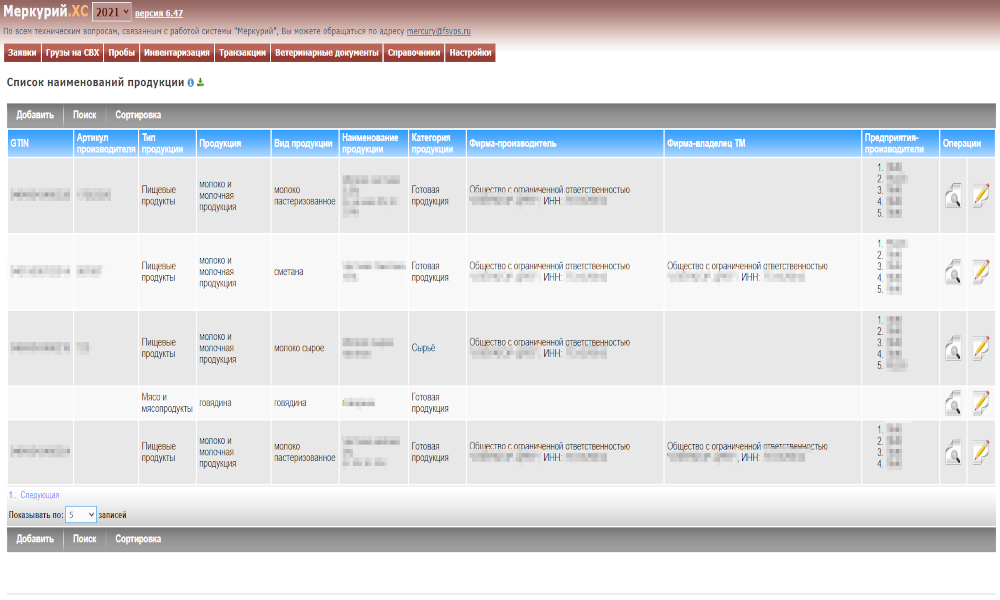Go to the Следующая page link
This screenshot has width=1000, height=600.
point(40,495)
